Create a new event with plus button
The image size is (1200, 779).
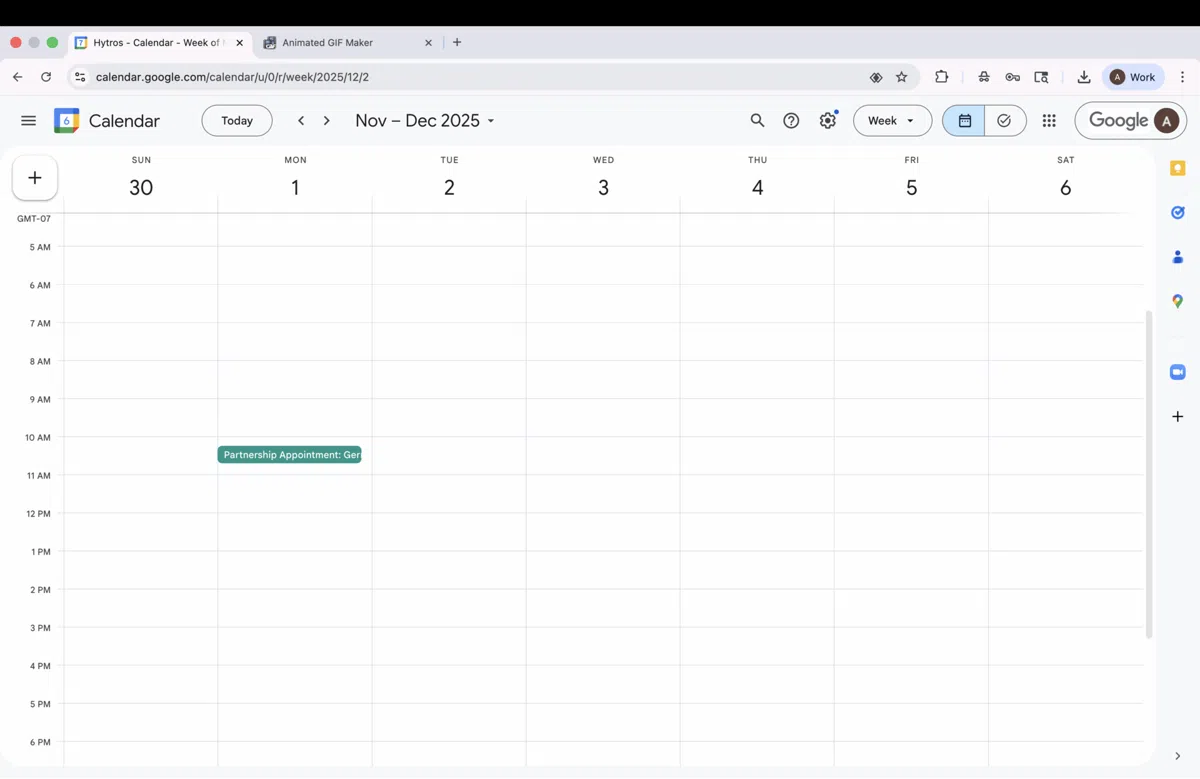tap(35, 178)
